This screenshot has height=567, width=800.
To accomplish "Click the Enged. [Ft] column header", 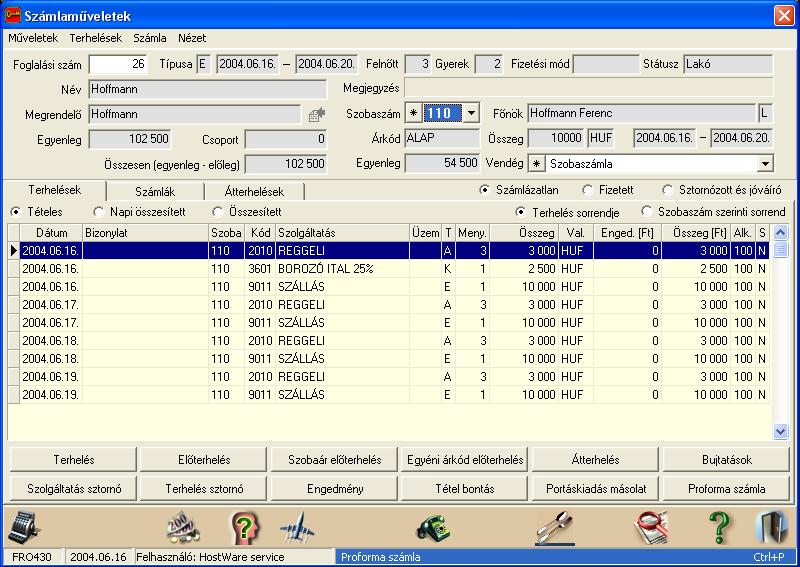I will pos(628,233).
